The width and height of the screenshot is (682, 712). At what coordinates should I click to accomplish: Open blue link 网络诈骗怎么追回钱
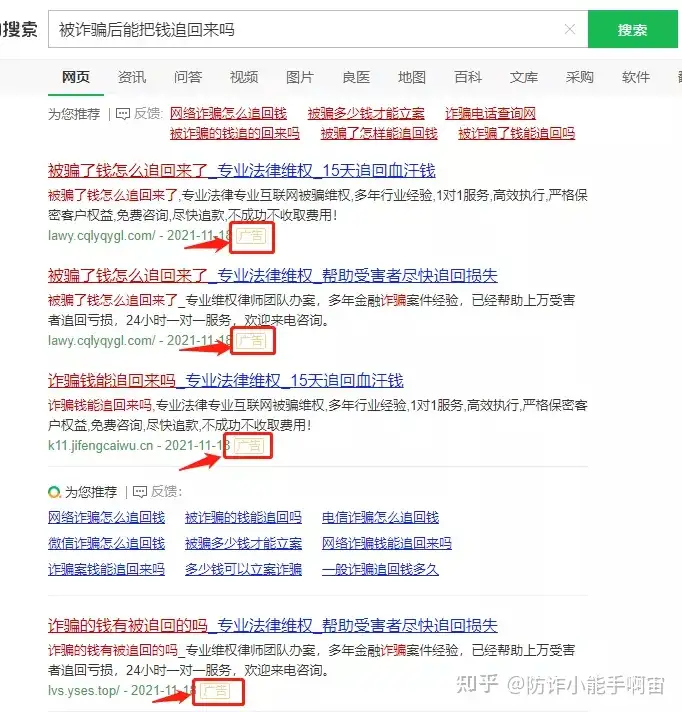tap(107, 518)
